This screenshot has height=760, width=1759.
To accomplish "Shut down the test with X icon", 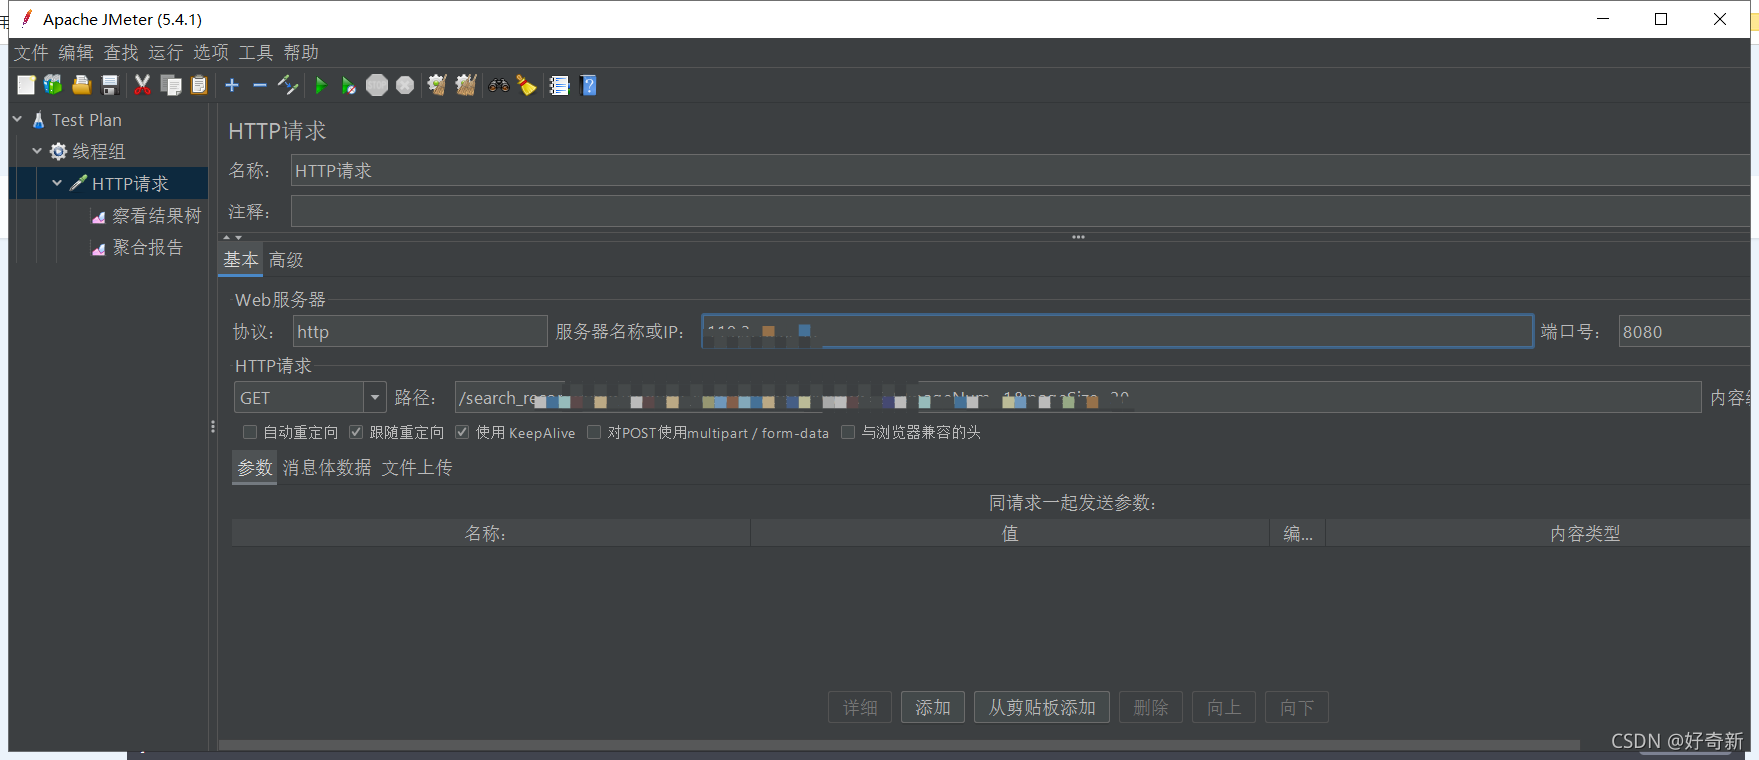I will click(x=405, y=85).
